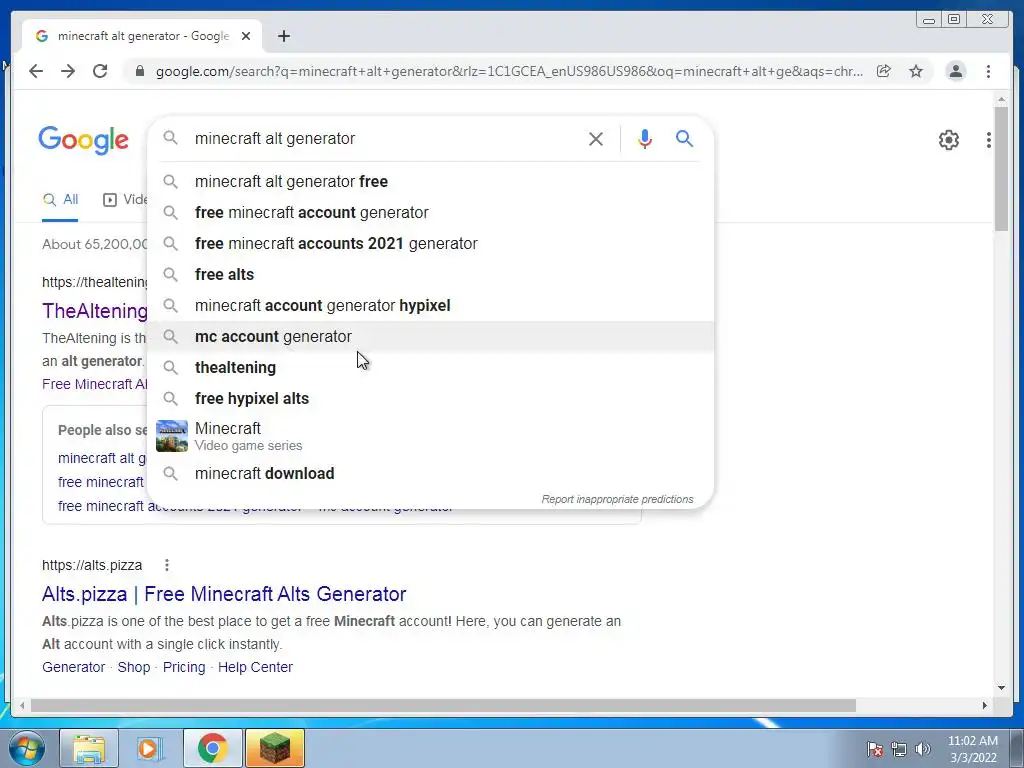Close the minecraft alt generator tab
Image resolution: width=1024 pixels, height=768 pixels.
[246, 36]
